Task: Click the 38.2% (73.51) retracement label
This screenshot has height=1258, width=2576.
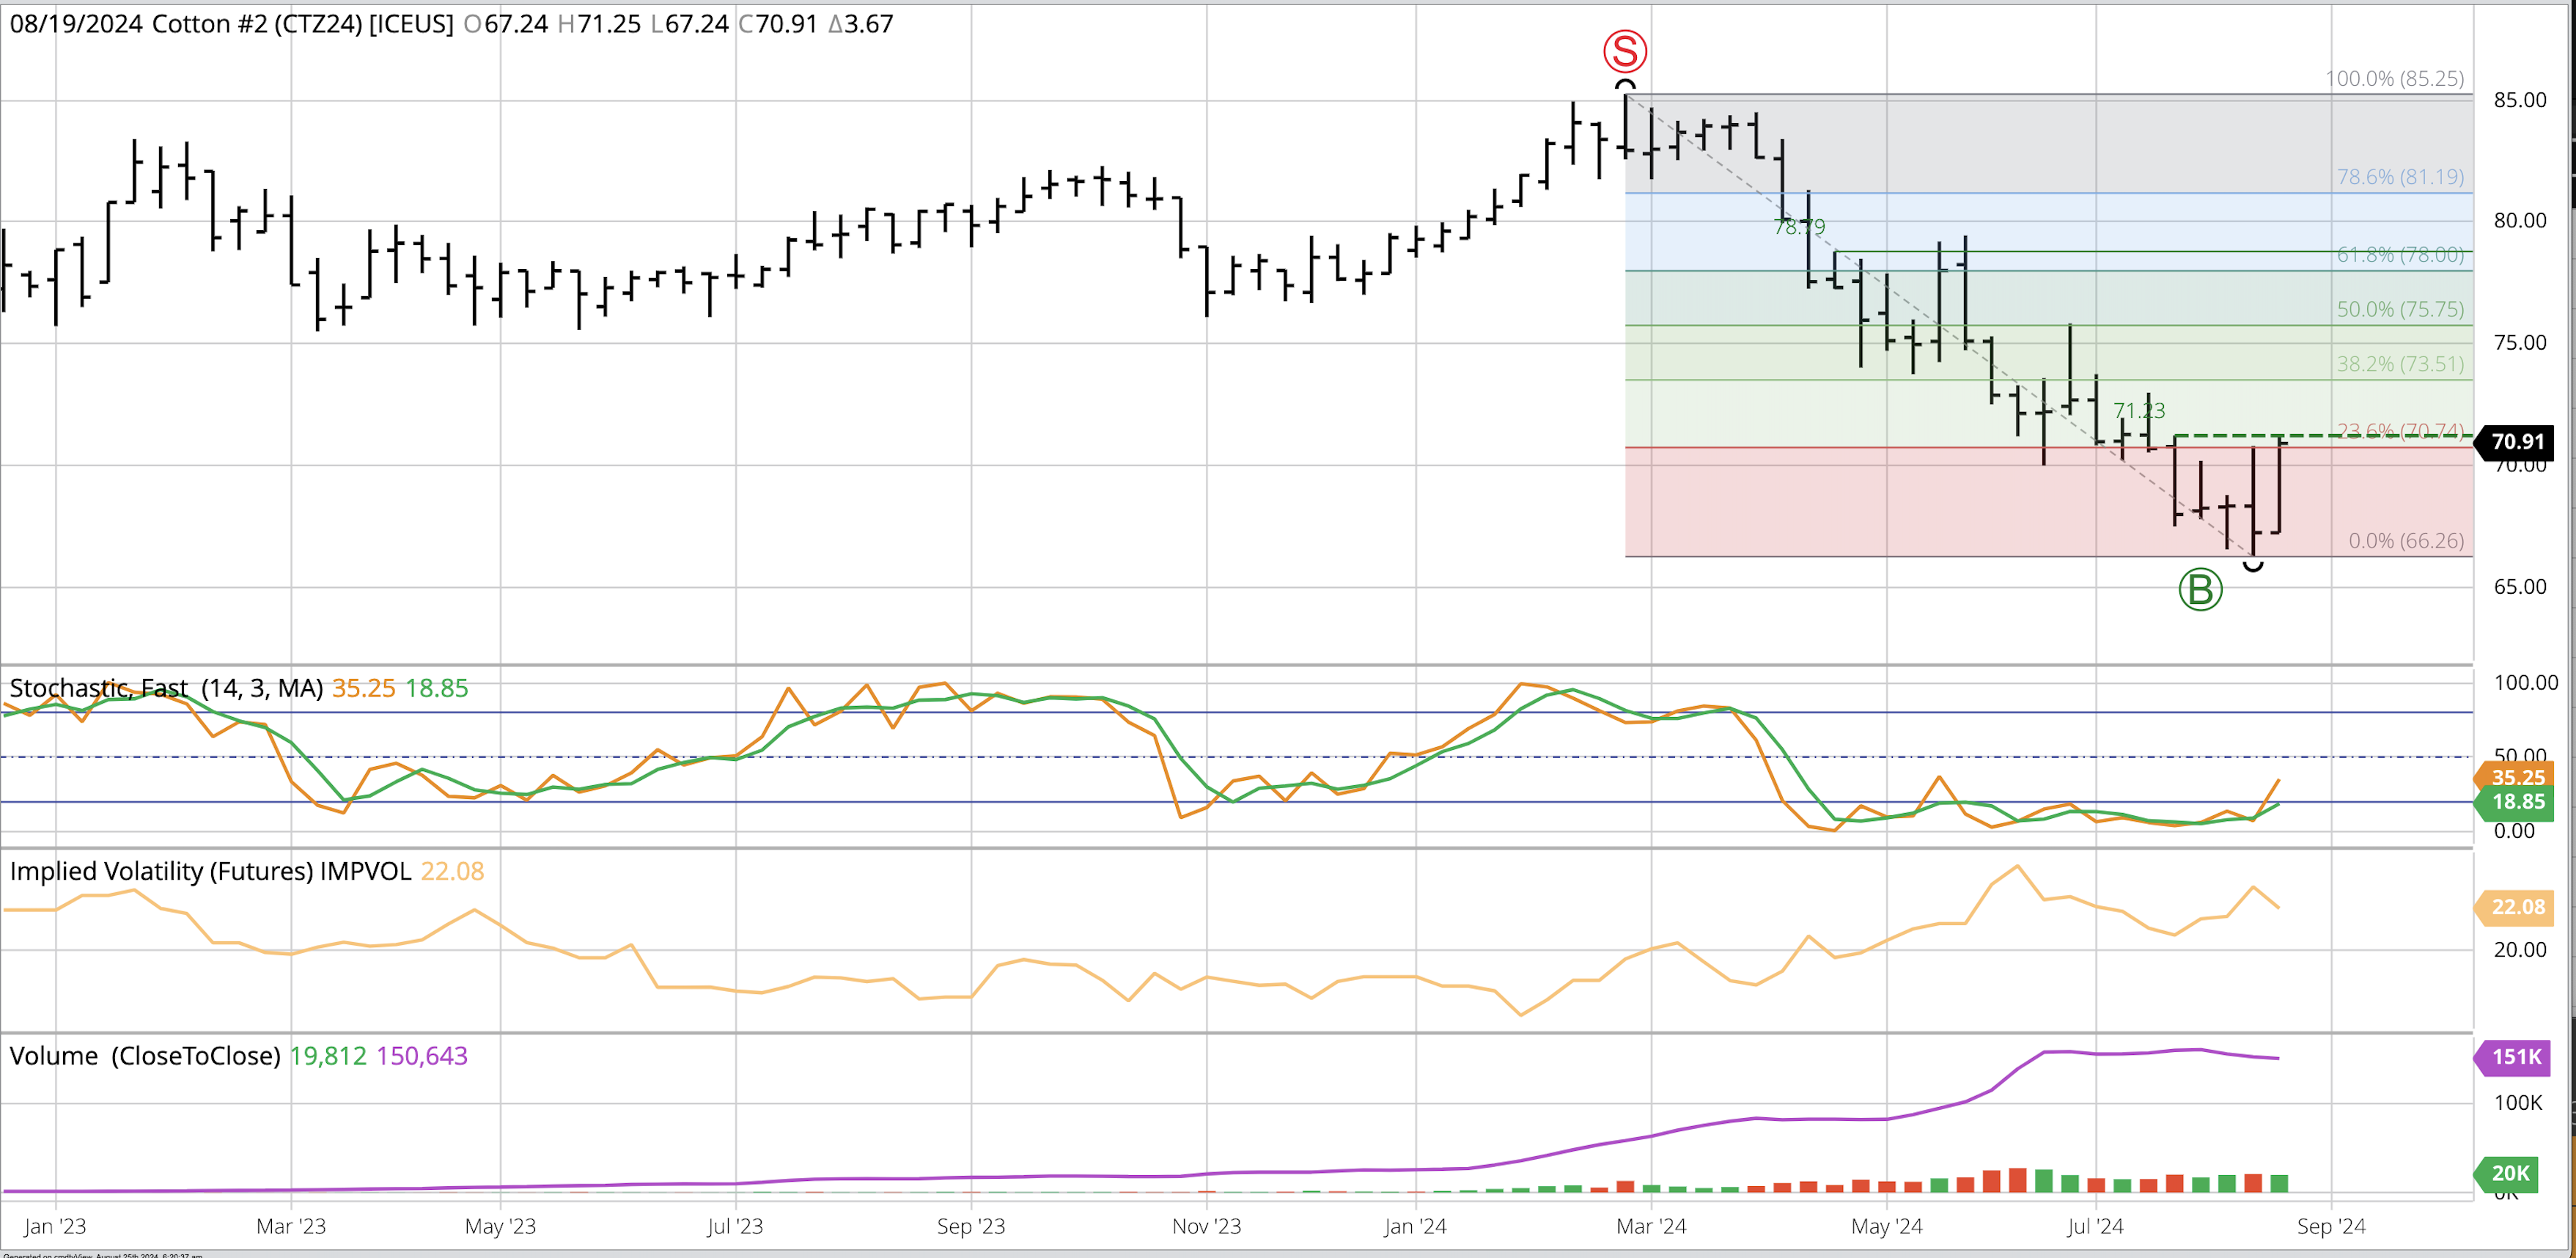Action: point(2400,364)
